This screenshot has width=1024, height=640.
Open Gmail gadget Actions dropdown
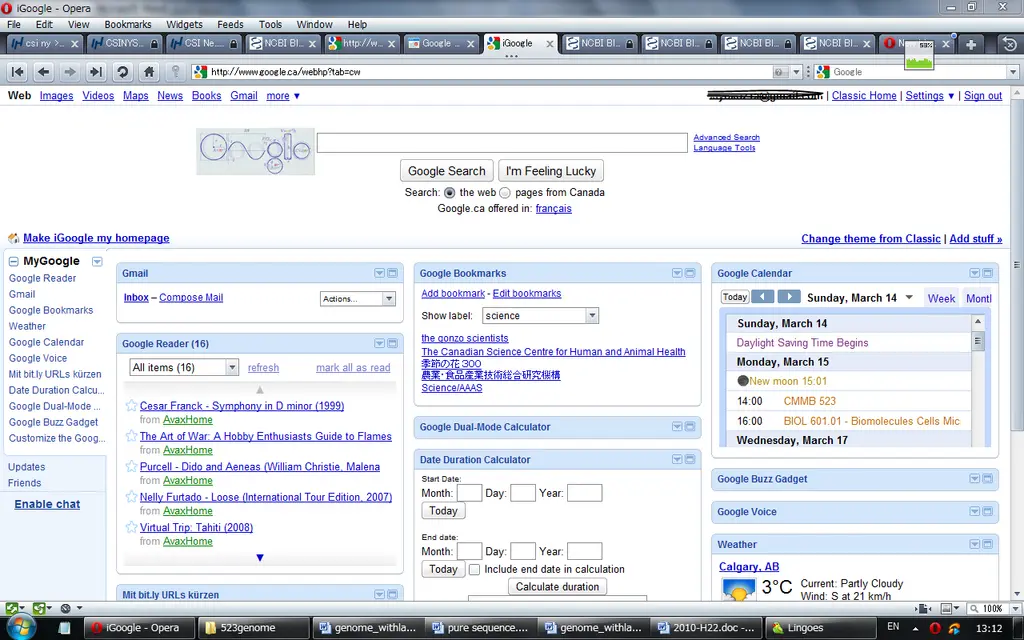pos(358,298)
